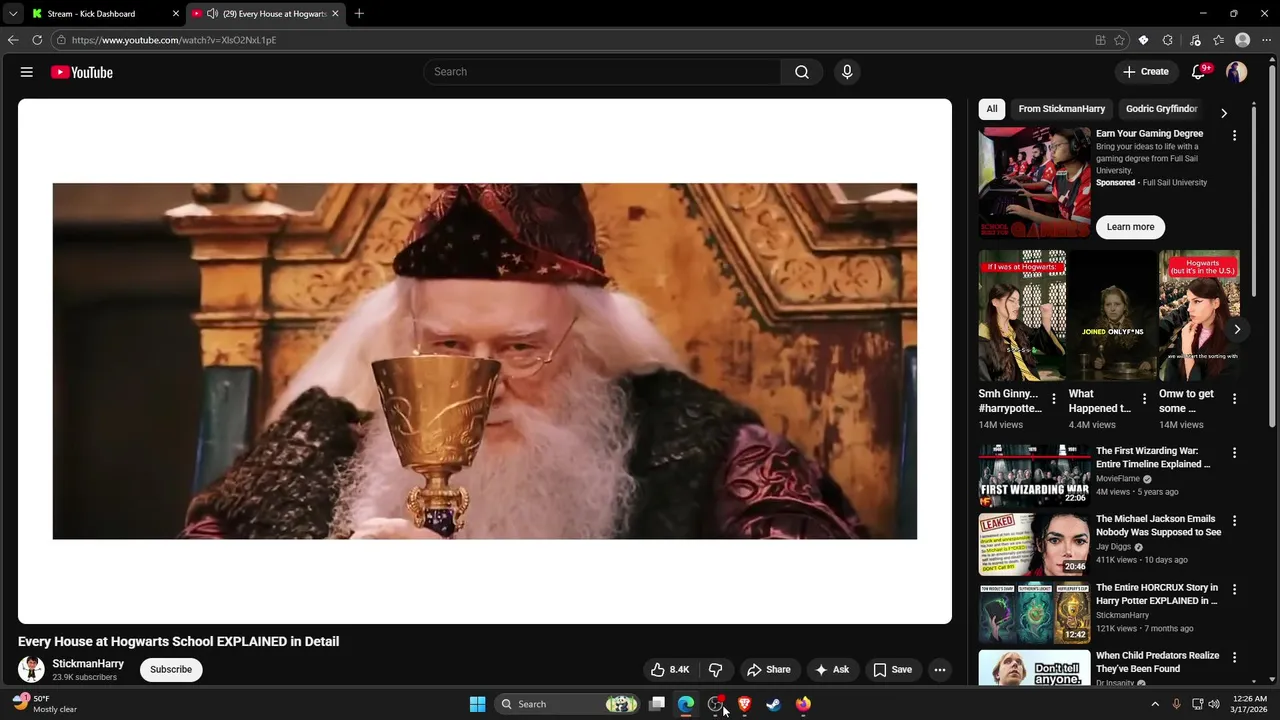
Task: Click the Windows taskbar search box
Action: (566, 704)
